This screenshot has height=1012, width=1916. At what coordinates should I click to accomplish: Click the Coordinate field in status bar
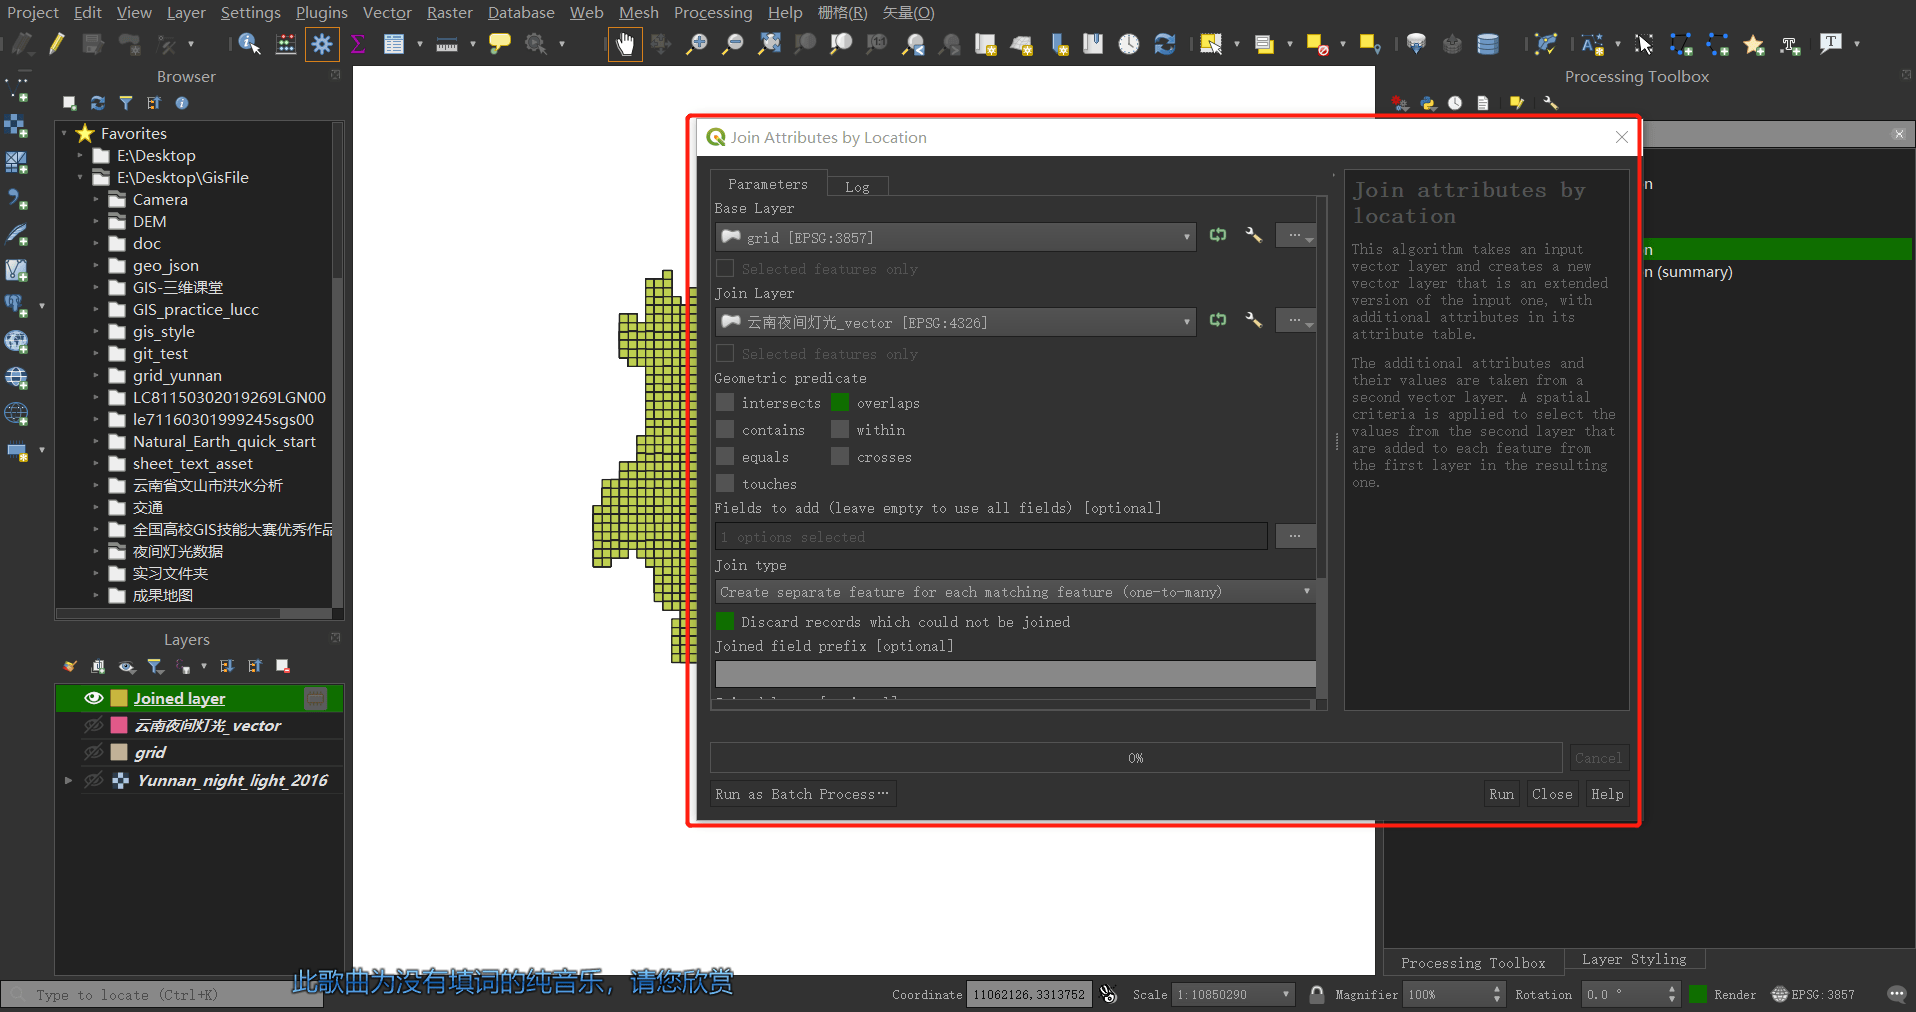[x=1027, y=994]
